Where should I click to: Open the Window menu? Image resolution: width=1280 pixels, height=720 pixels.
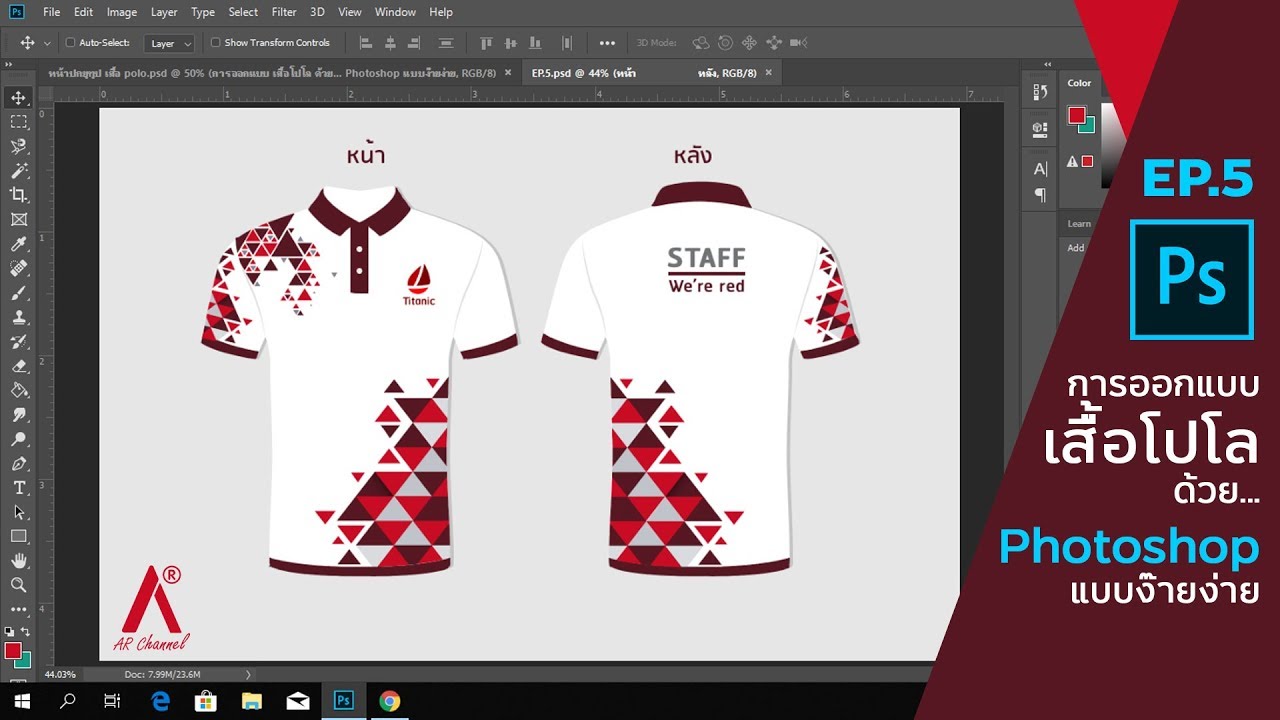coord(395,12)
